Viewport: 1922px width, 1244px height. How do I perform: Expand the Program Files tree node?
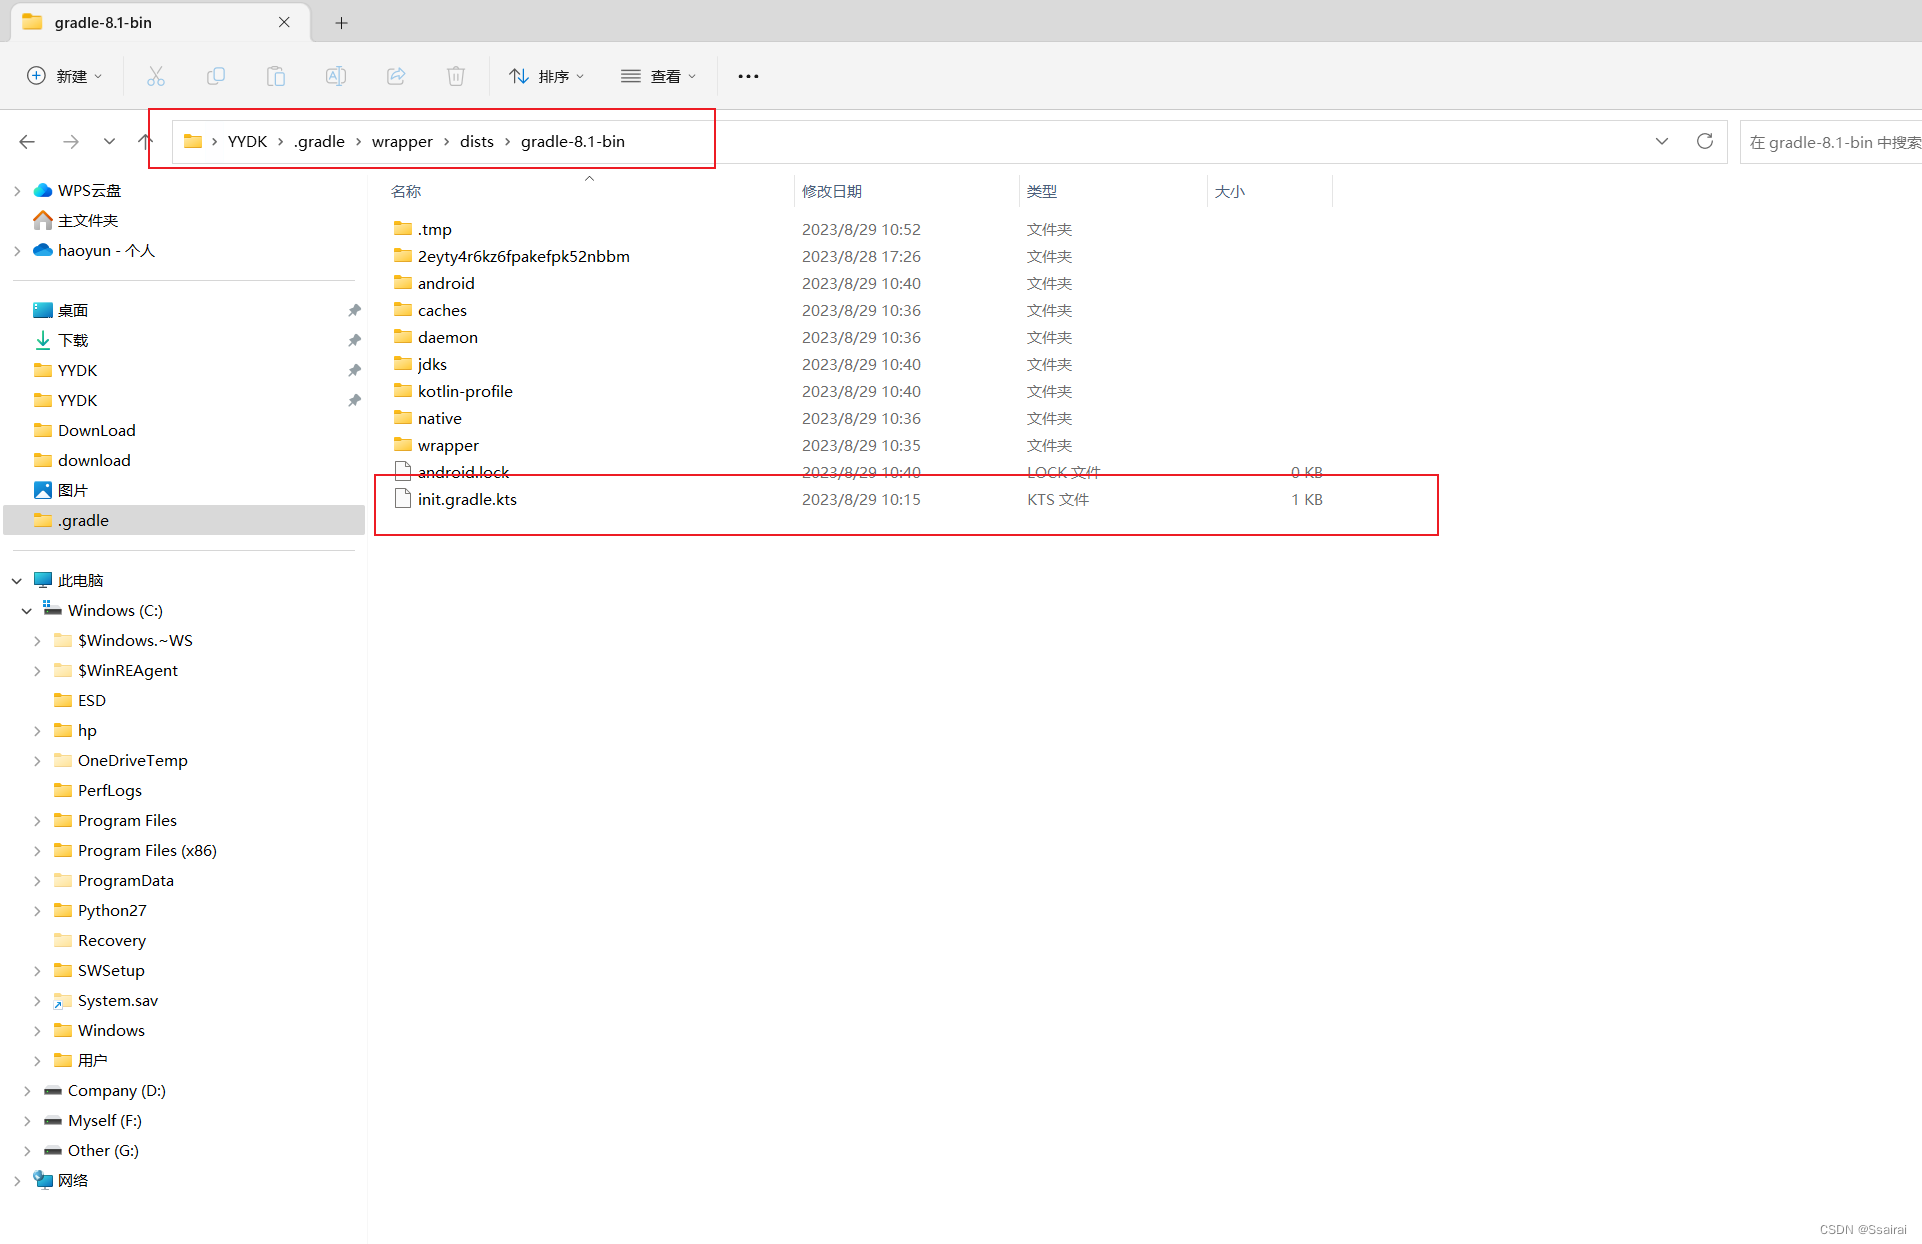37,821
